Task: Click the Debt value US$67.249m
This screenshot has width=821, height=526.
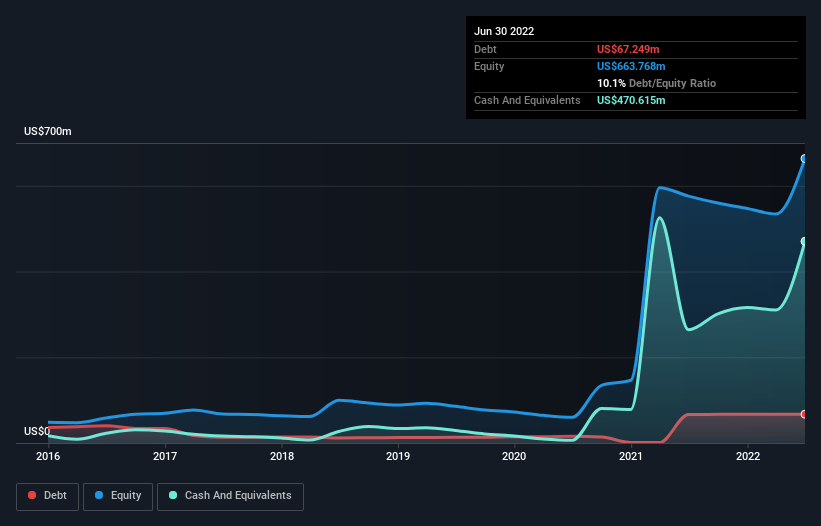Action: pos(628,49)
